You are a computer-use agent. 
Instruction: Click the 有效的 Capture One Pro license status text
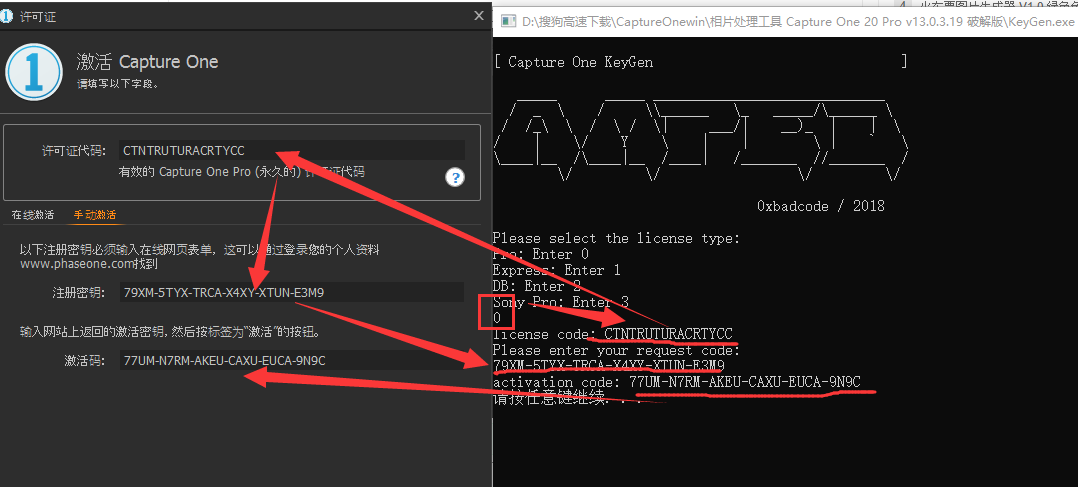coord(241,172)
